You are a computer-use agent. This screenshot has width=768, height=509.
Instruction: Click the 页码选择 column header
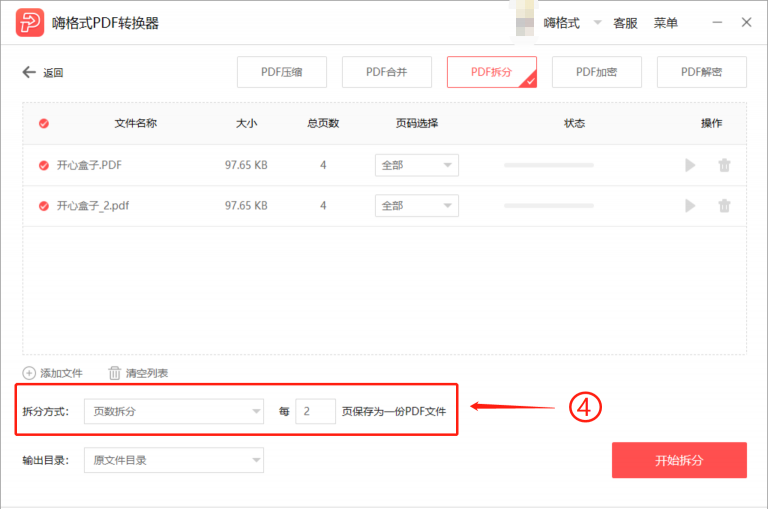click(x=417, y=123)
